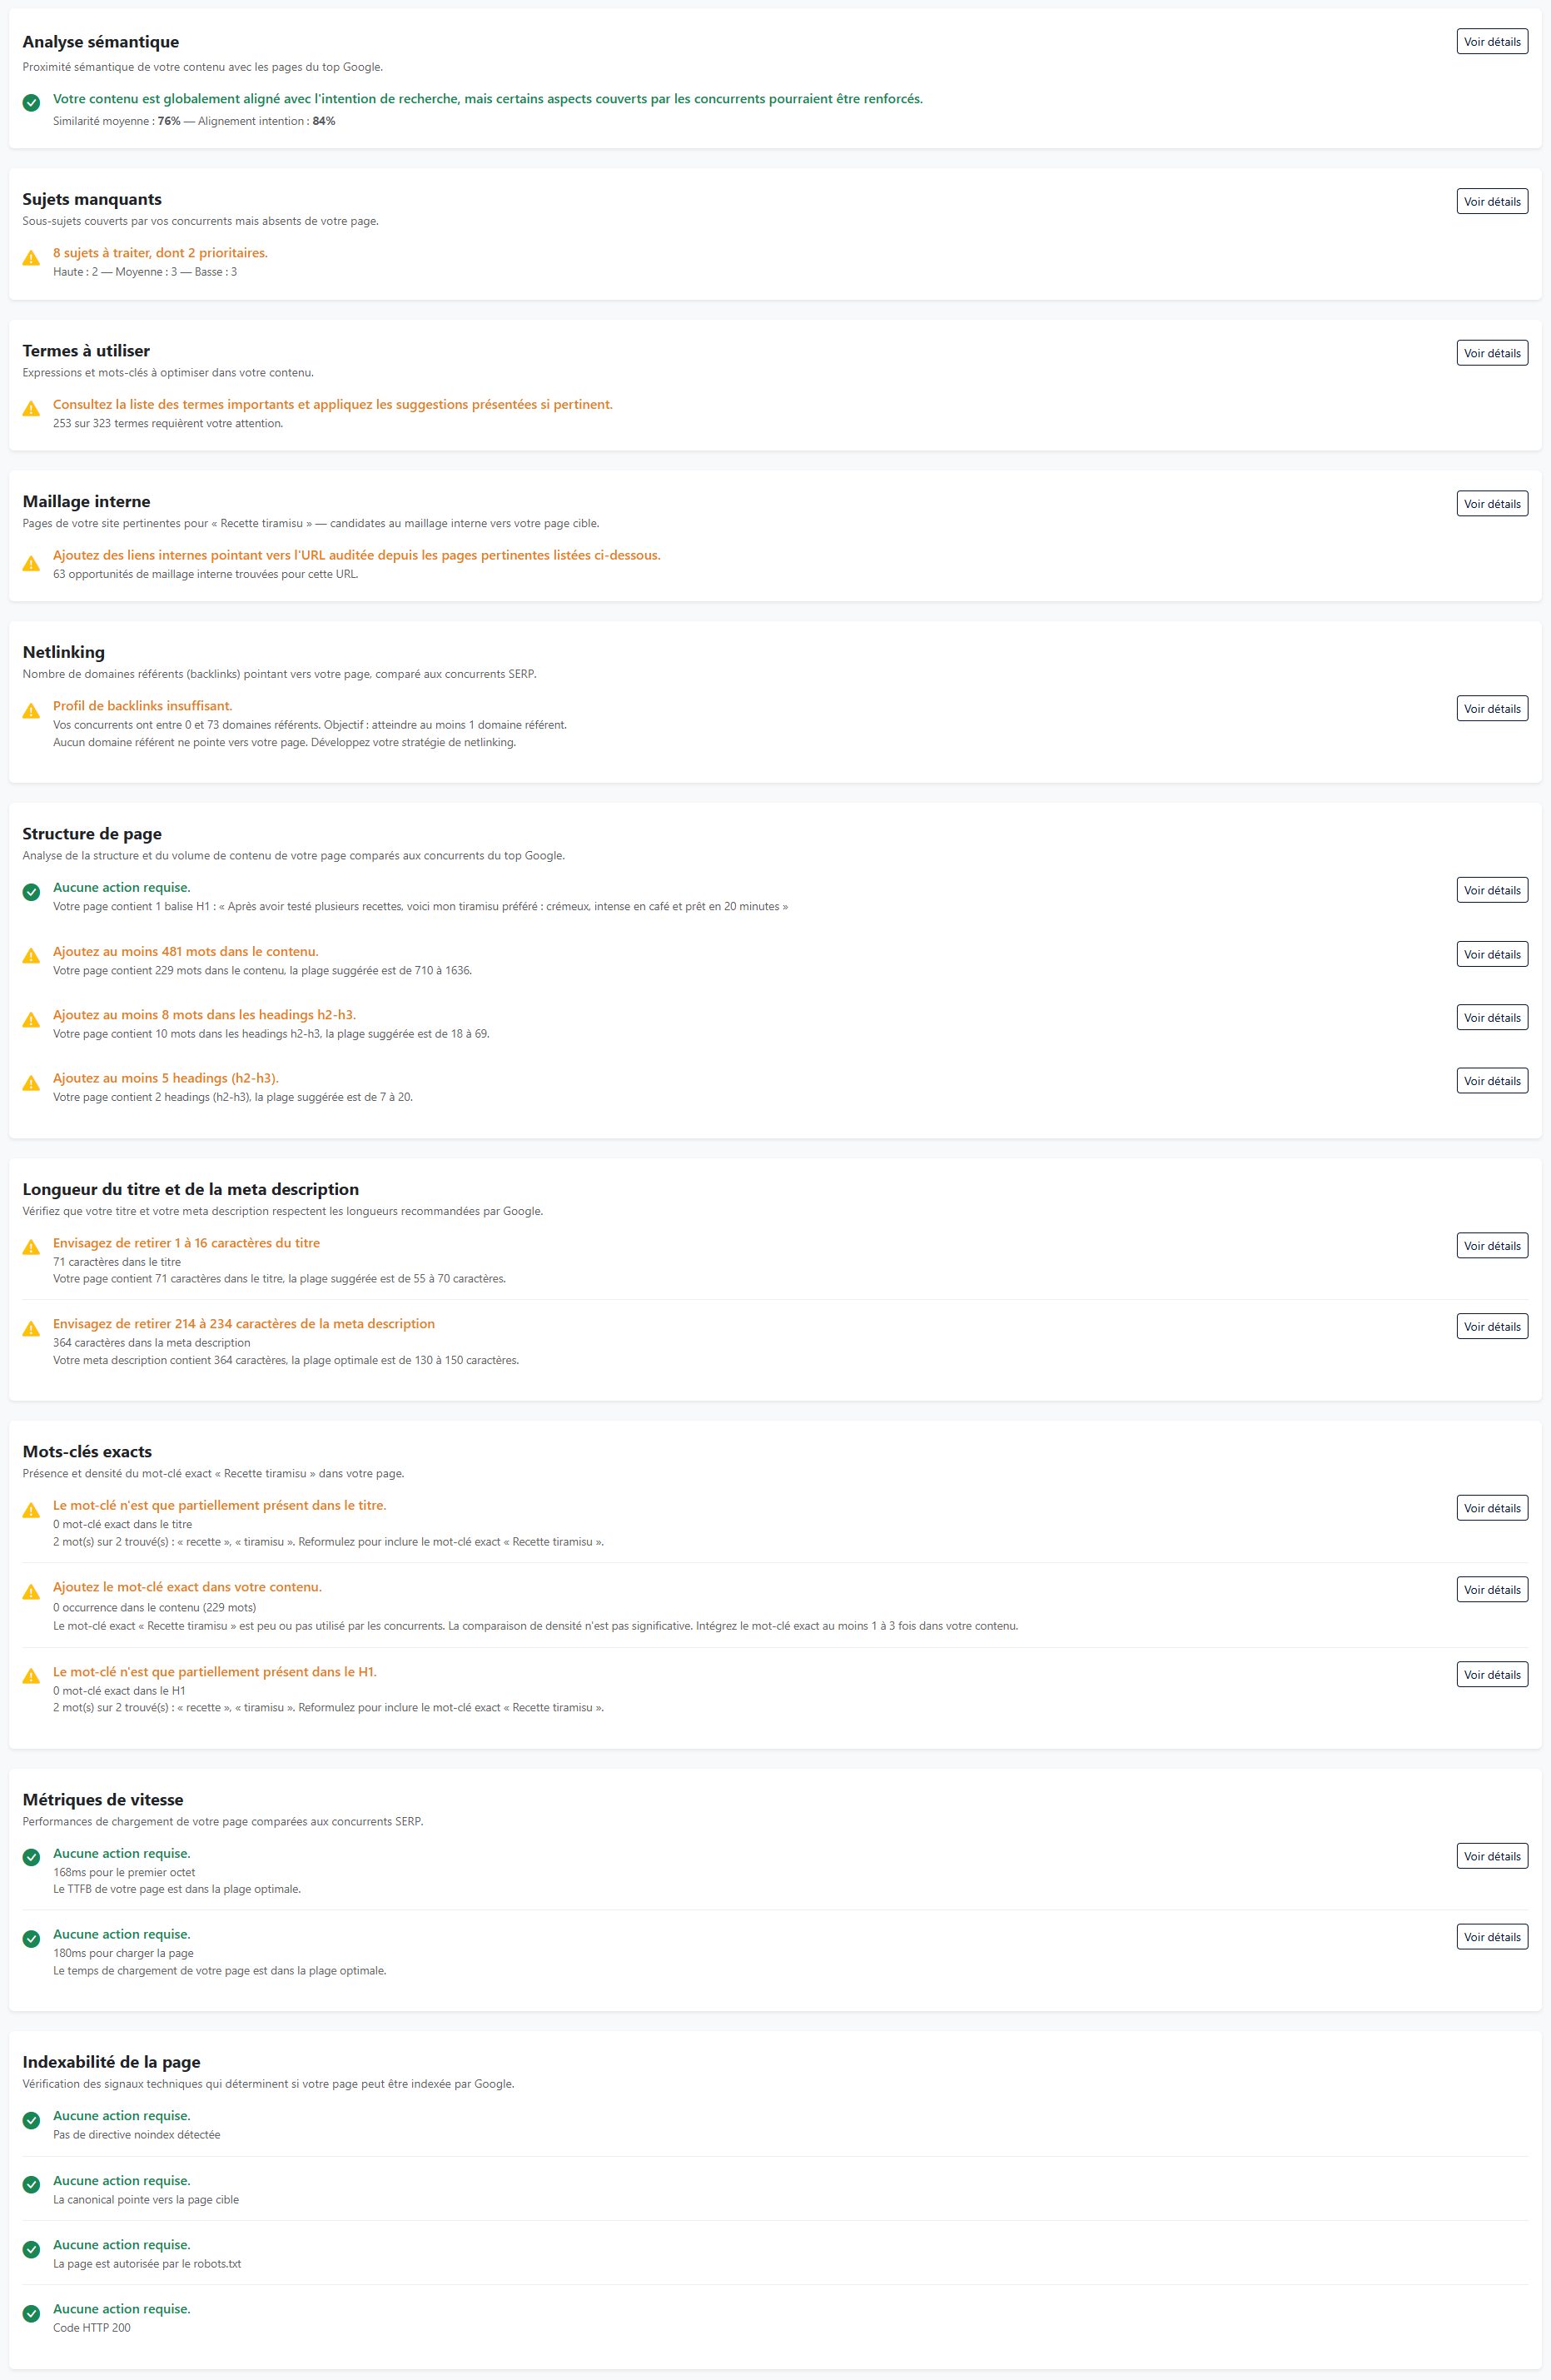This screenshot has height=2380, width=1551.
Task: Open Voir détails for 168ms TTFB row
Action: 1492,1856
